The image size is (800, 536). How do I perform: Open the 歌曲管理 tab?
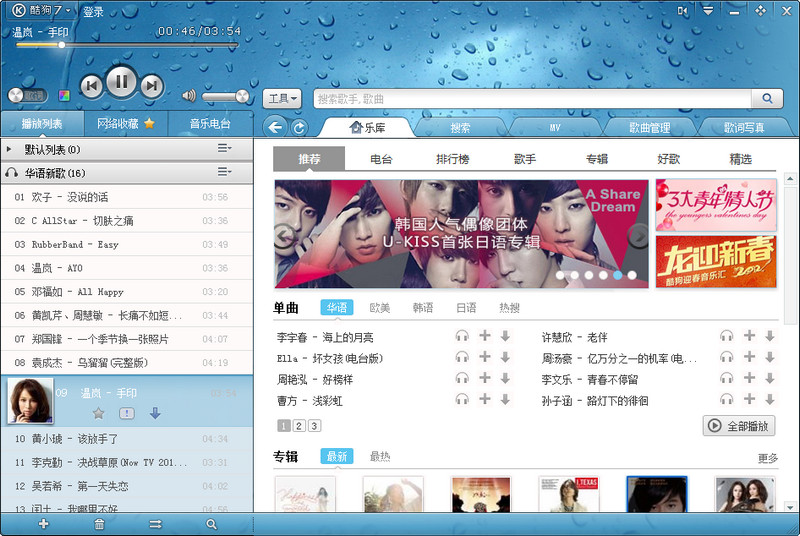coord(649,128)
